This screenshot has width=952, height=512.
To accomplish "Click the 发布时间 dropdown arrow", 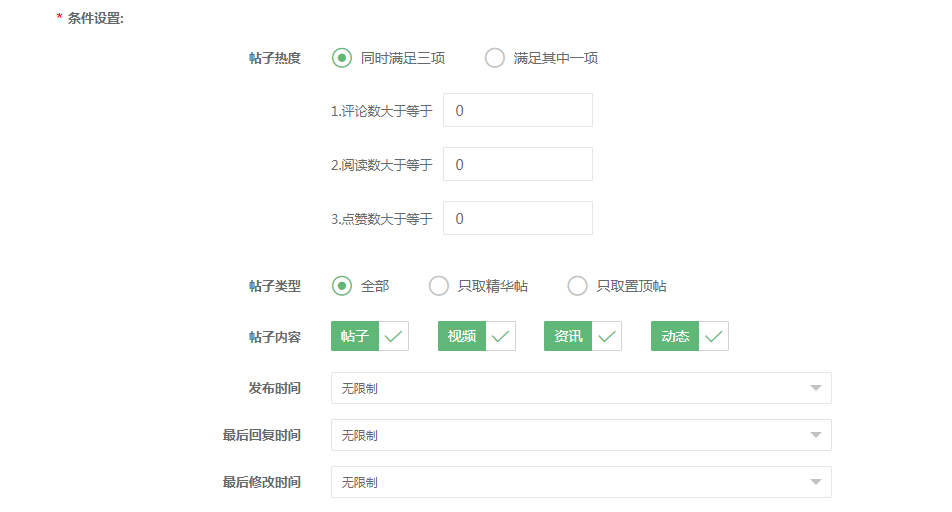I will click(x=816, y=388).
